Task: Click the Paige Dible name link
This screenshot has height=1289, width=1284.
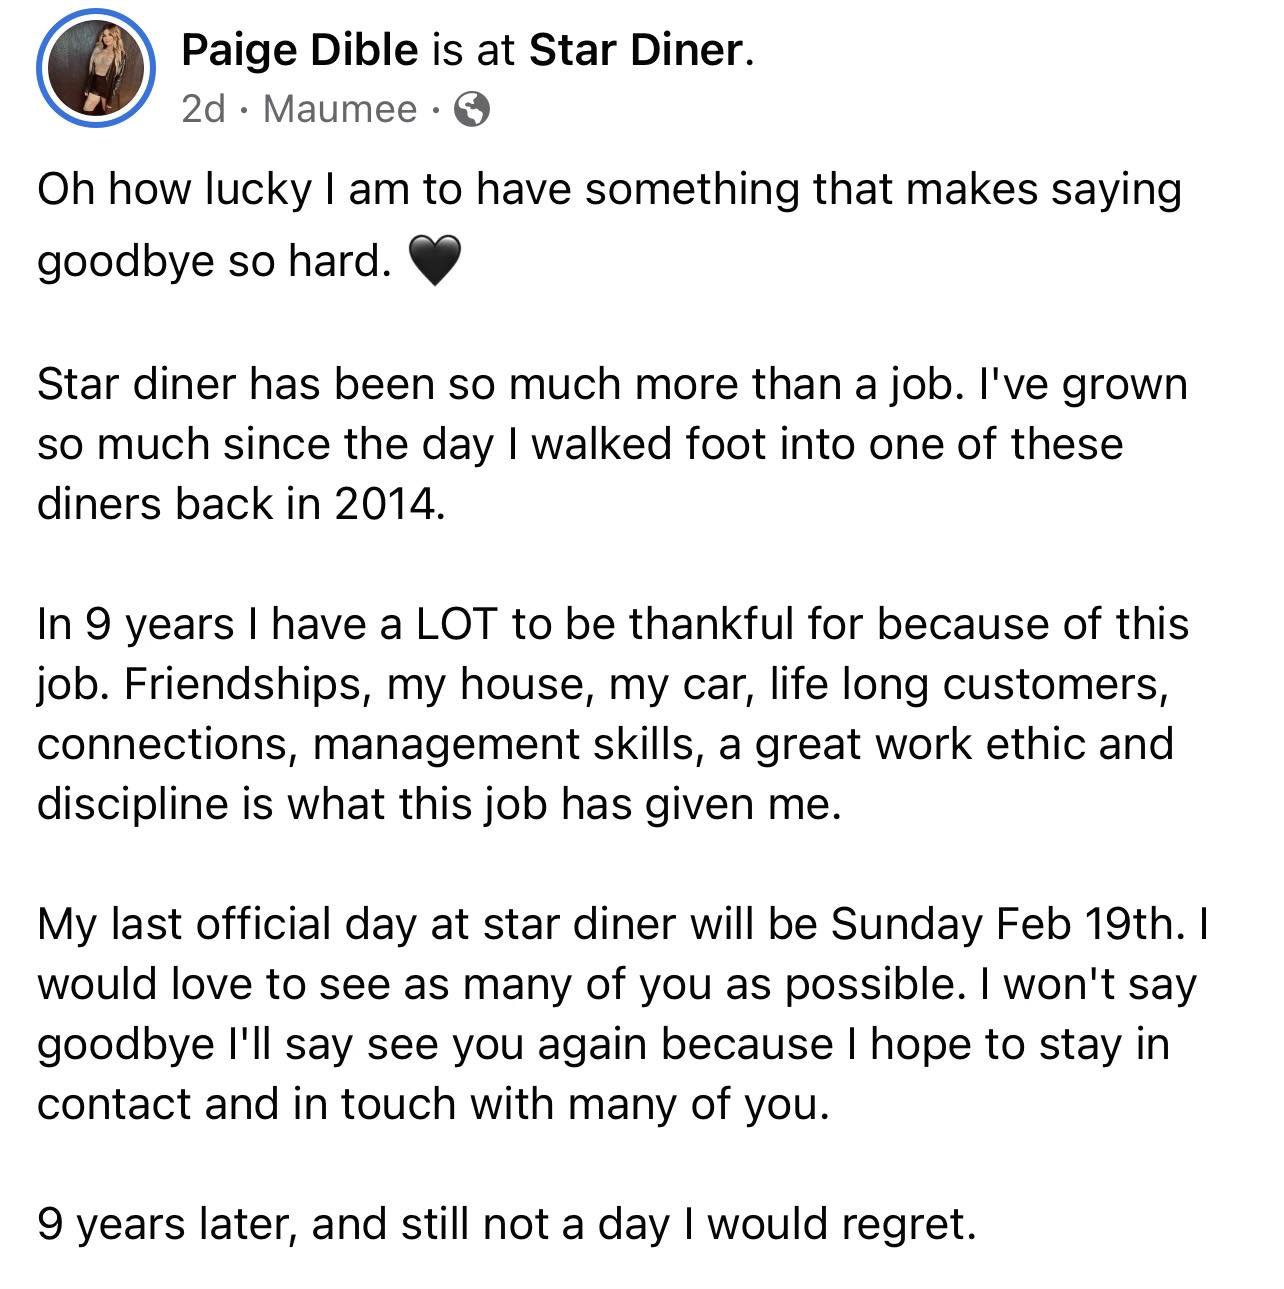Action: (x=300, y=50)
